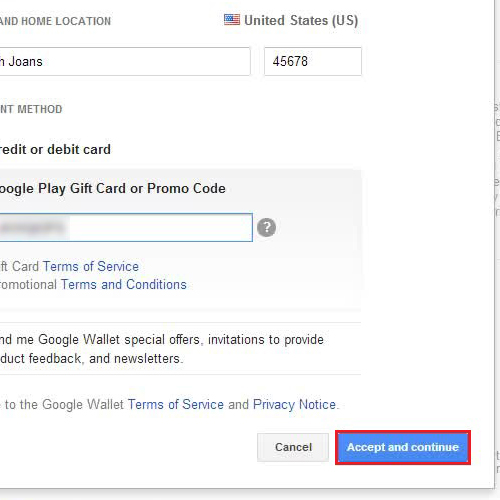The width and height of the screenshot is (500, 500).
Task: Select Google Play Gift Card or Promo Code
Action: click(113, 188)
